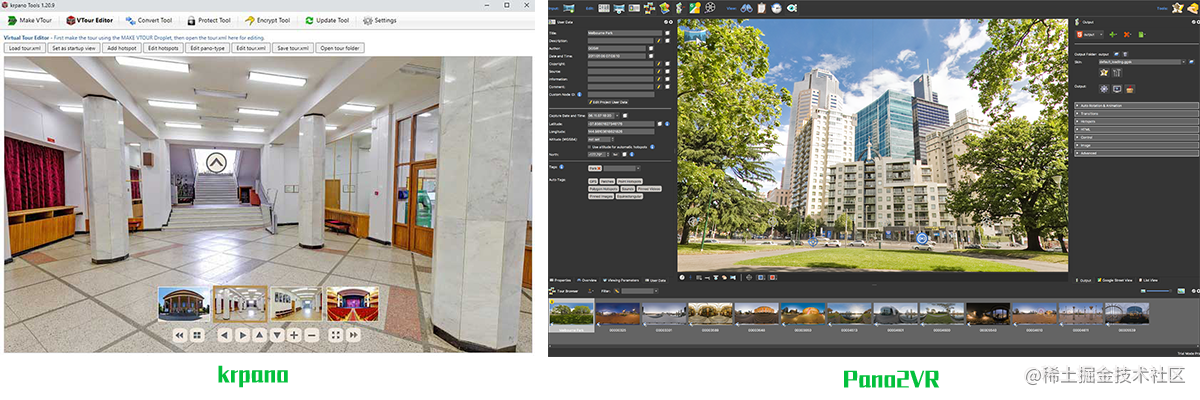Click the generate output gear icon
This screenshot has height=400, width=1200.
pyautogui.click(x=1103, y=89)
